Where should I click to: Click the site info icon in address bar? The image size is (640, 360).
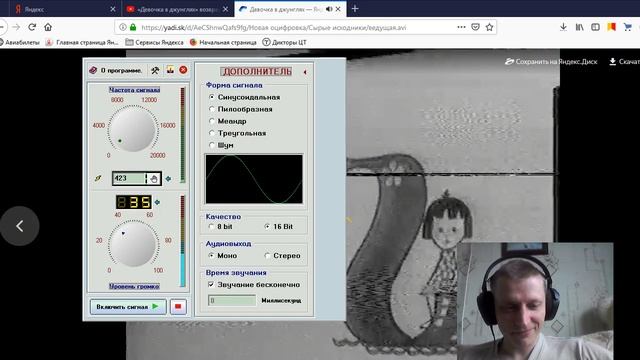123,27
